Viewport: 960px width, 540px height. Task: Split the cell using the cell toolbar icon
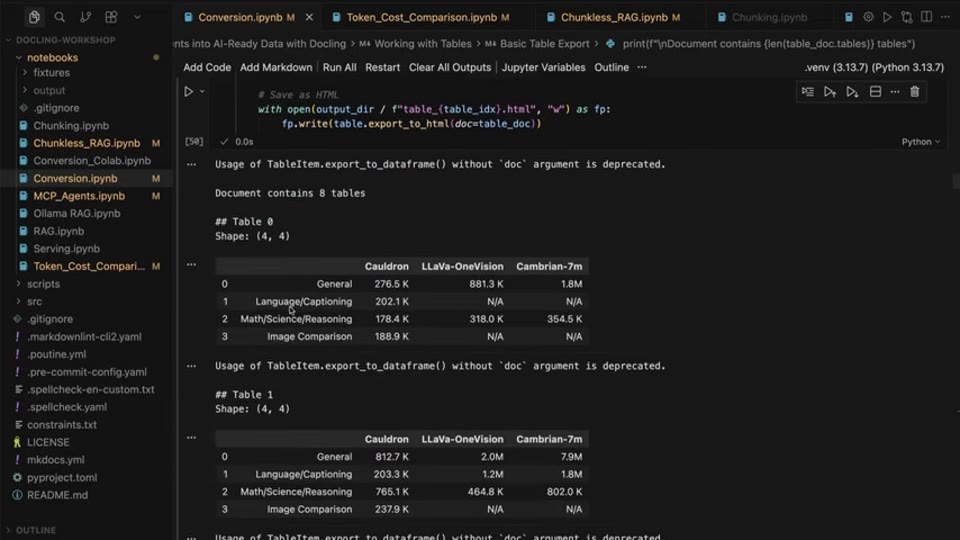click(x=876, y=92)
